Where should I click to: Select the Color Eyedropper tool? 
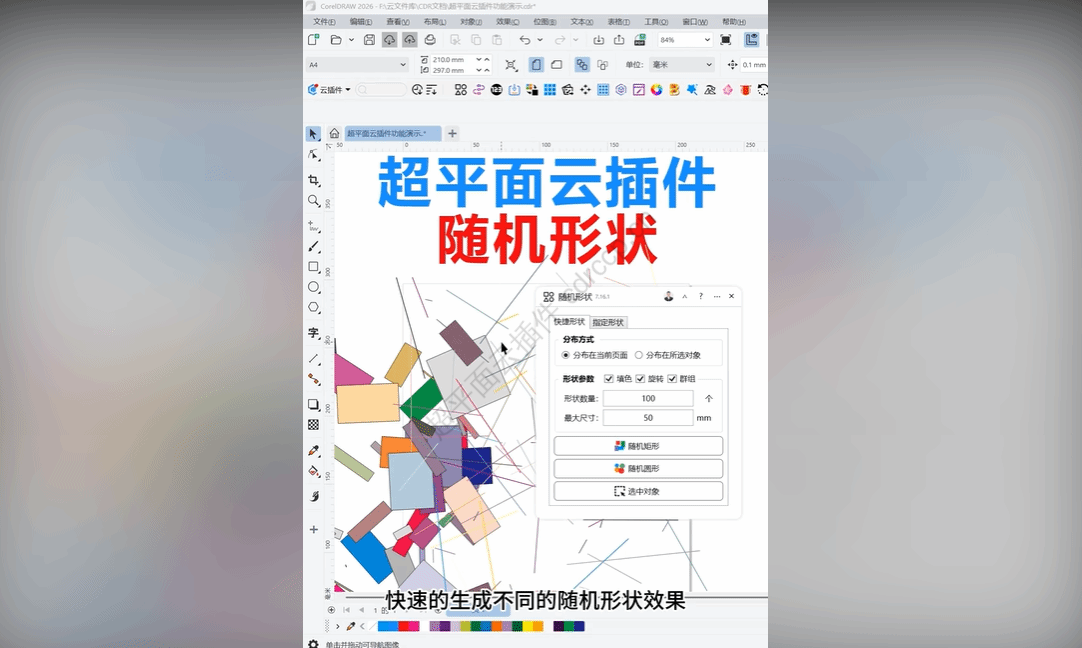(313, 451)
